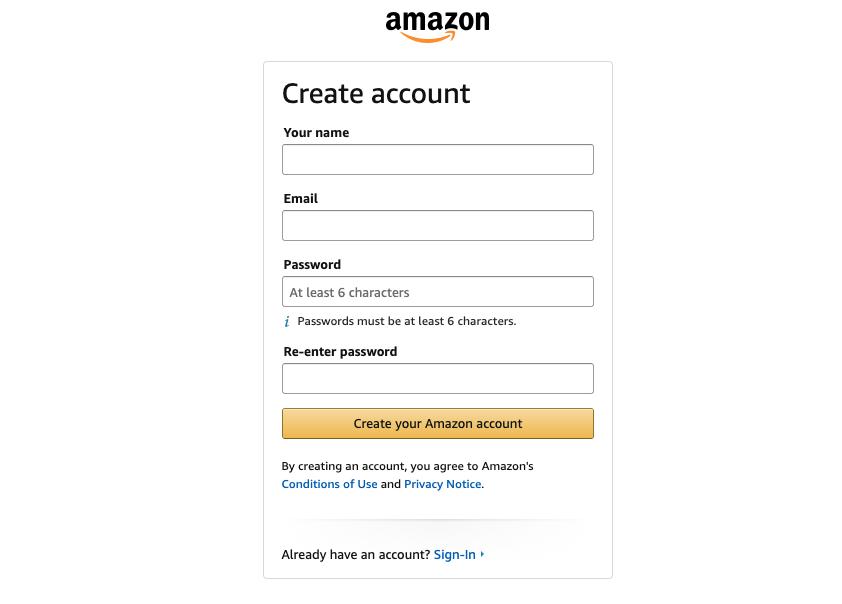Follow the Sign-In link
Viewport: 842px width, 604px height.
454,555
